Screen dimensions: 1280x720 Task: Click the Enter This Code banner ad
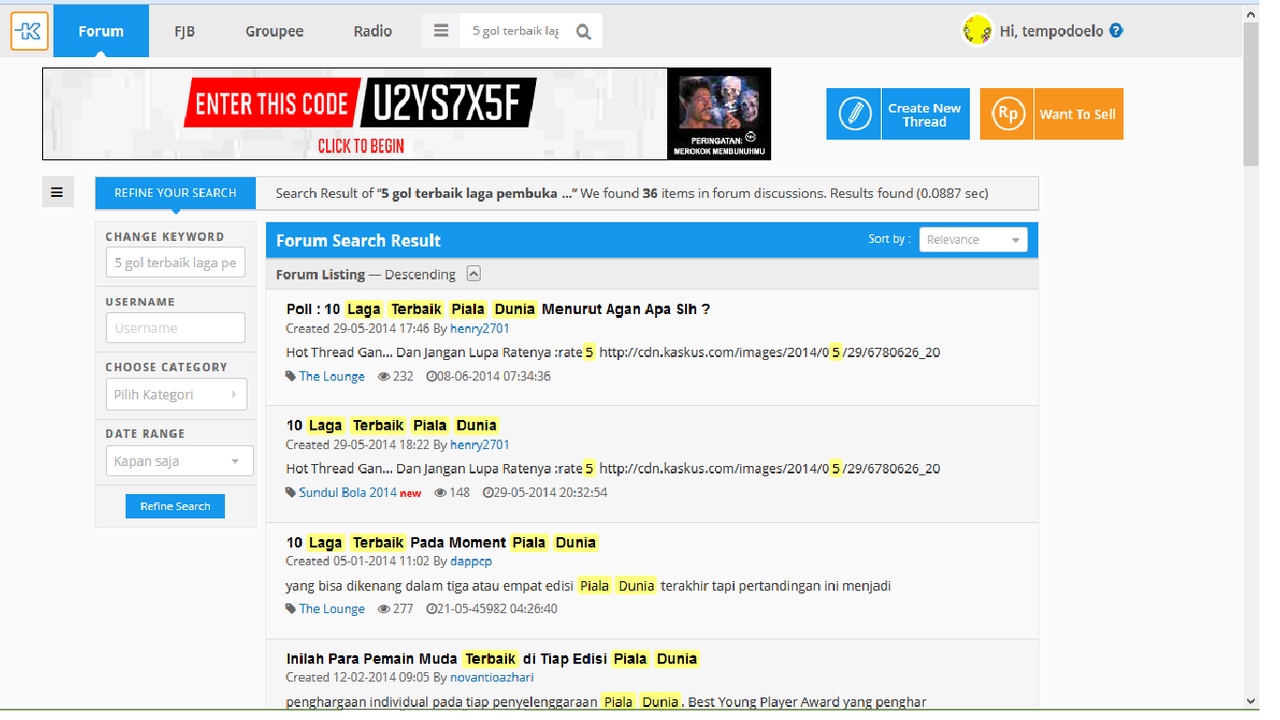(x=406, y=114)
